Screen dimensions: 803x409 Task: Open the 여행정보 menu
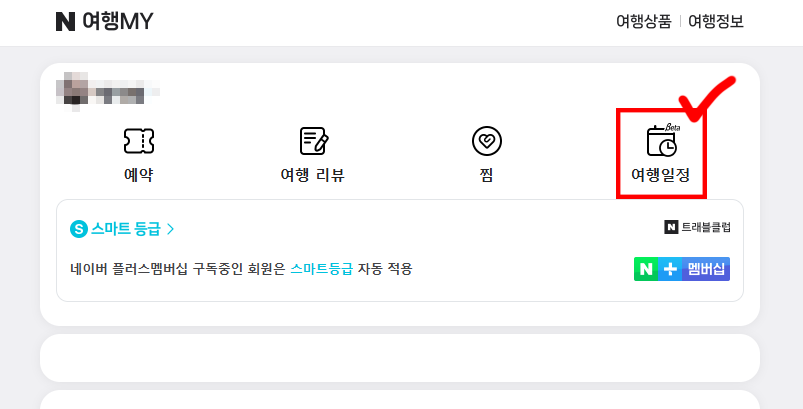[x=716, y=22]
